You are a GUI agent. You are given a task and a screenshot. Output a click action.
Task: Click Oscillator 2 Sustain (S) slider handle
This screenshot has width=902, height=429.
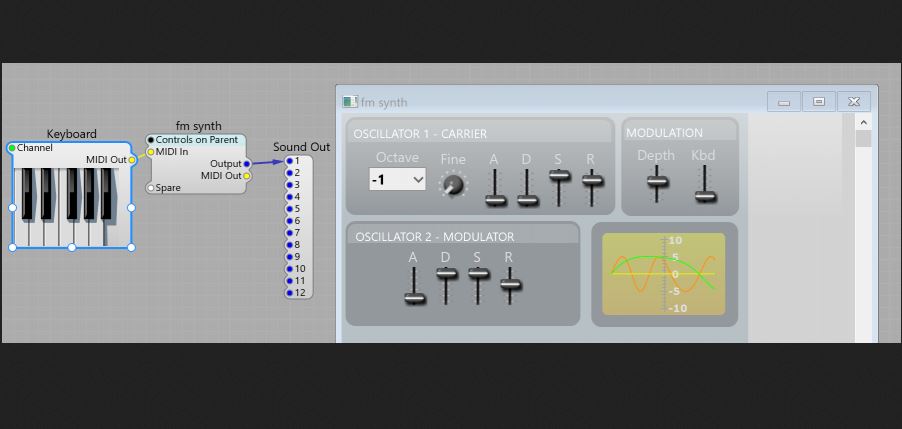click(478, 274)
